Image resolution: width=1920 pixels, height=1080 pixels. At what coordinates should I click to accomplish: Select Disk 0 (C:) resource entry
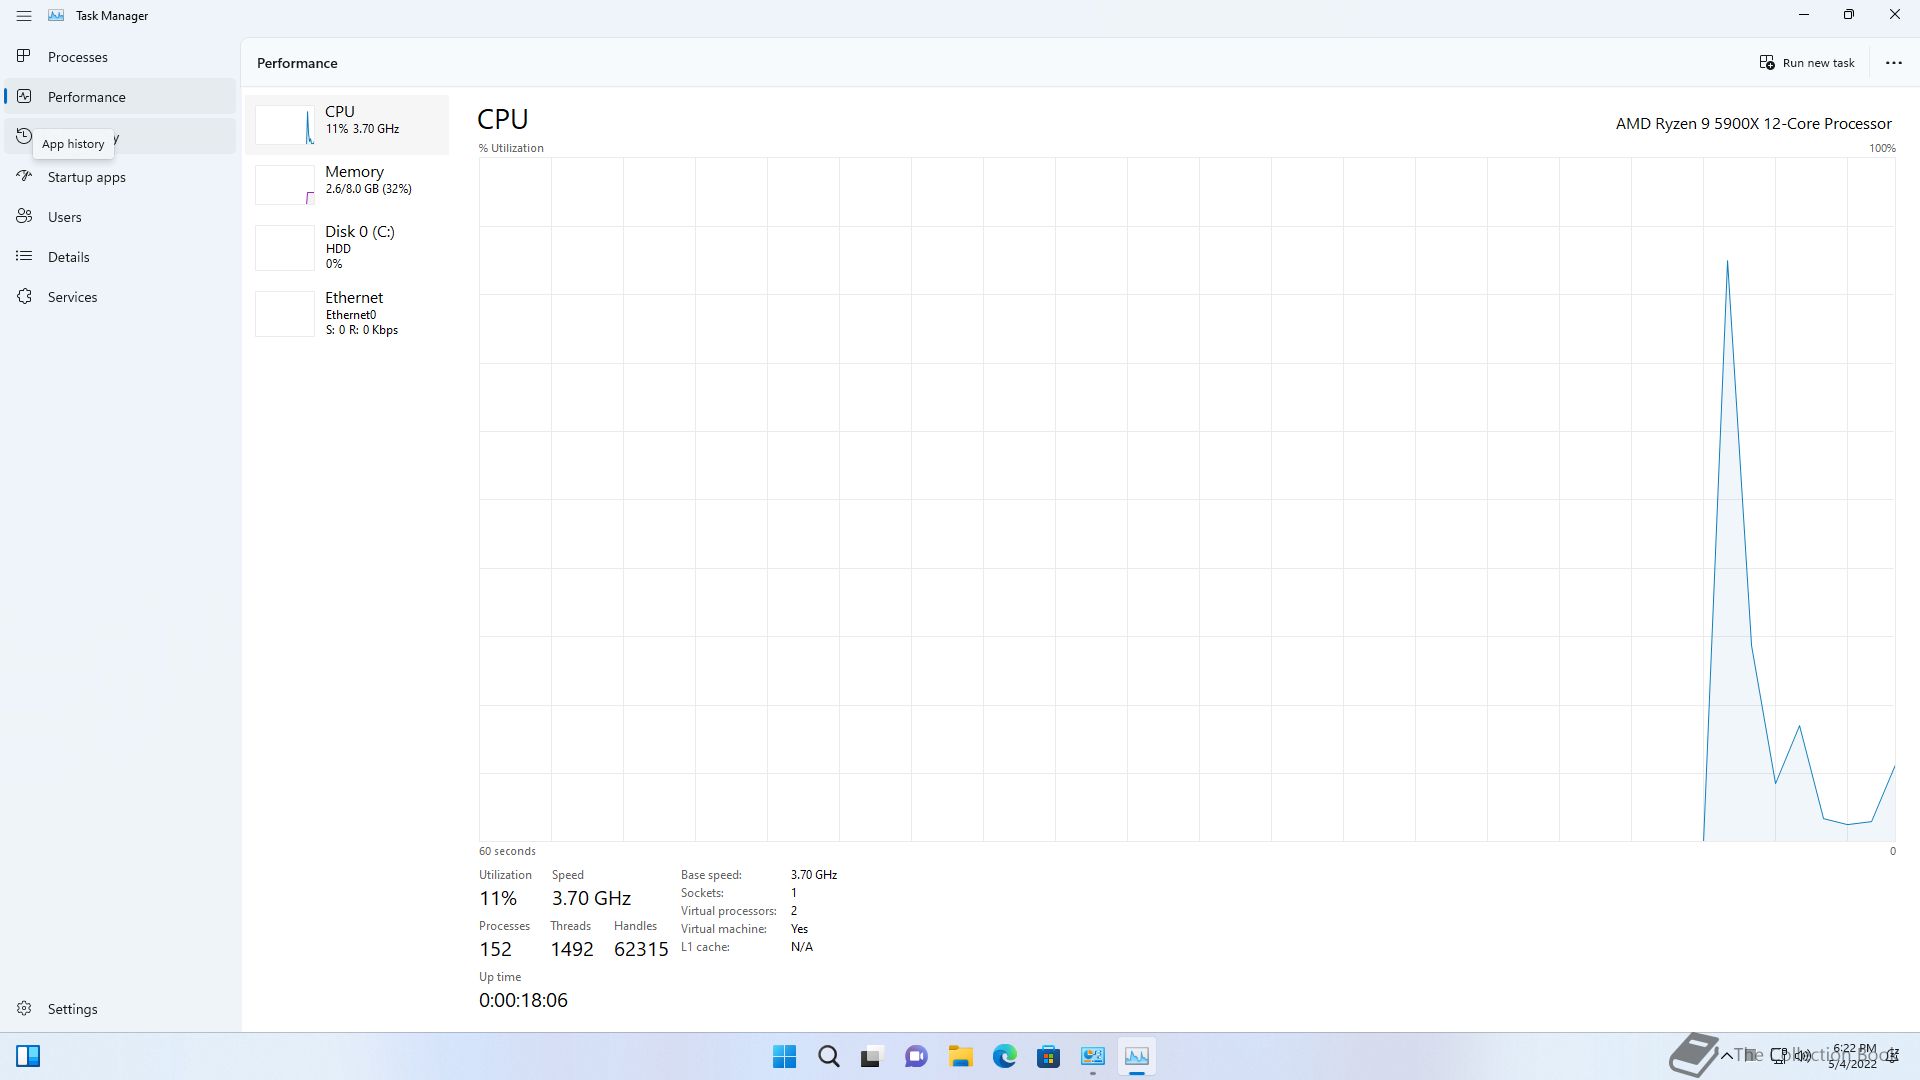(x=347, y=247)
